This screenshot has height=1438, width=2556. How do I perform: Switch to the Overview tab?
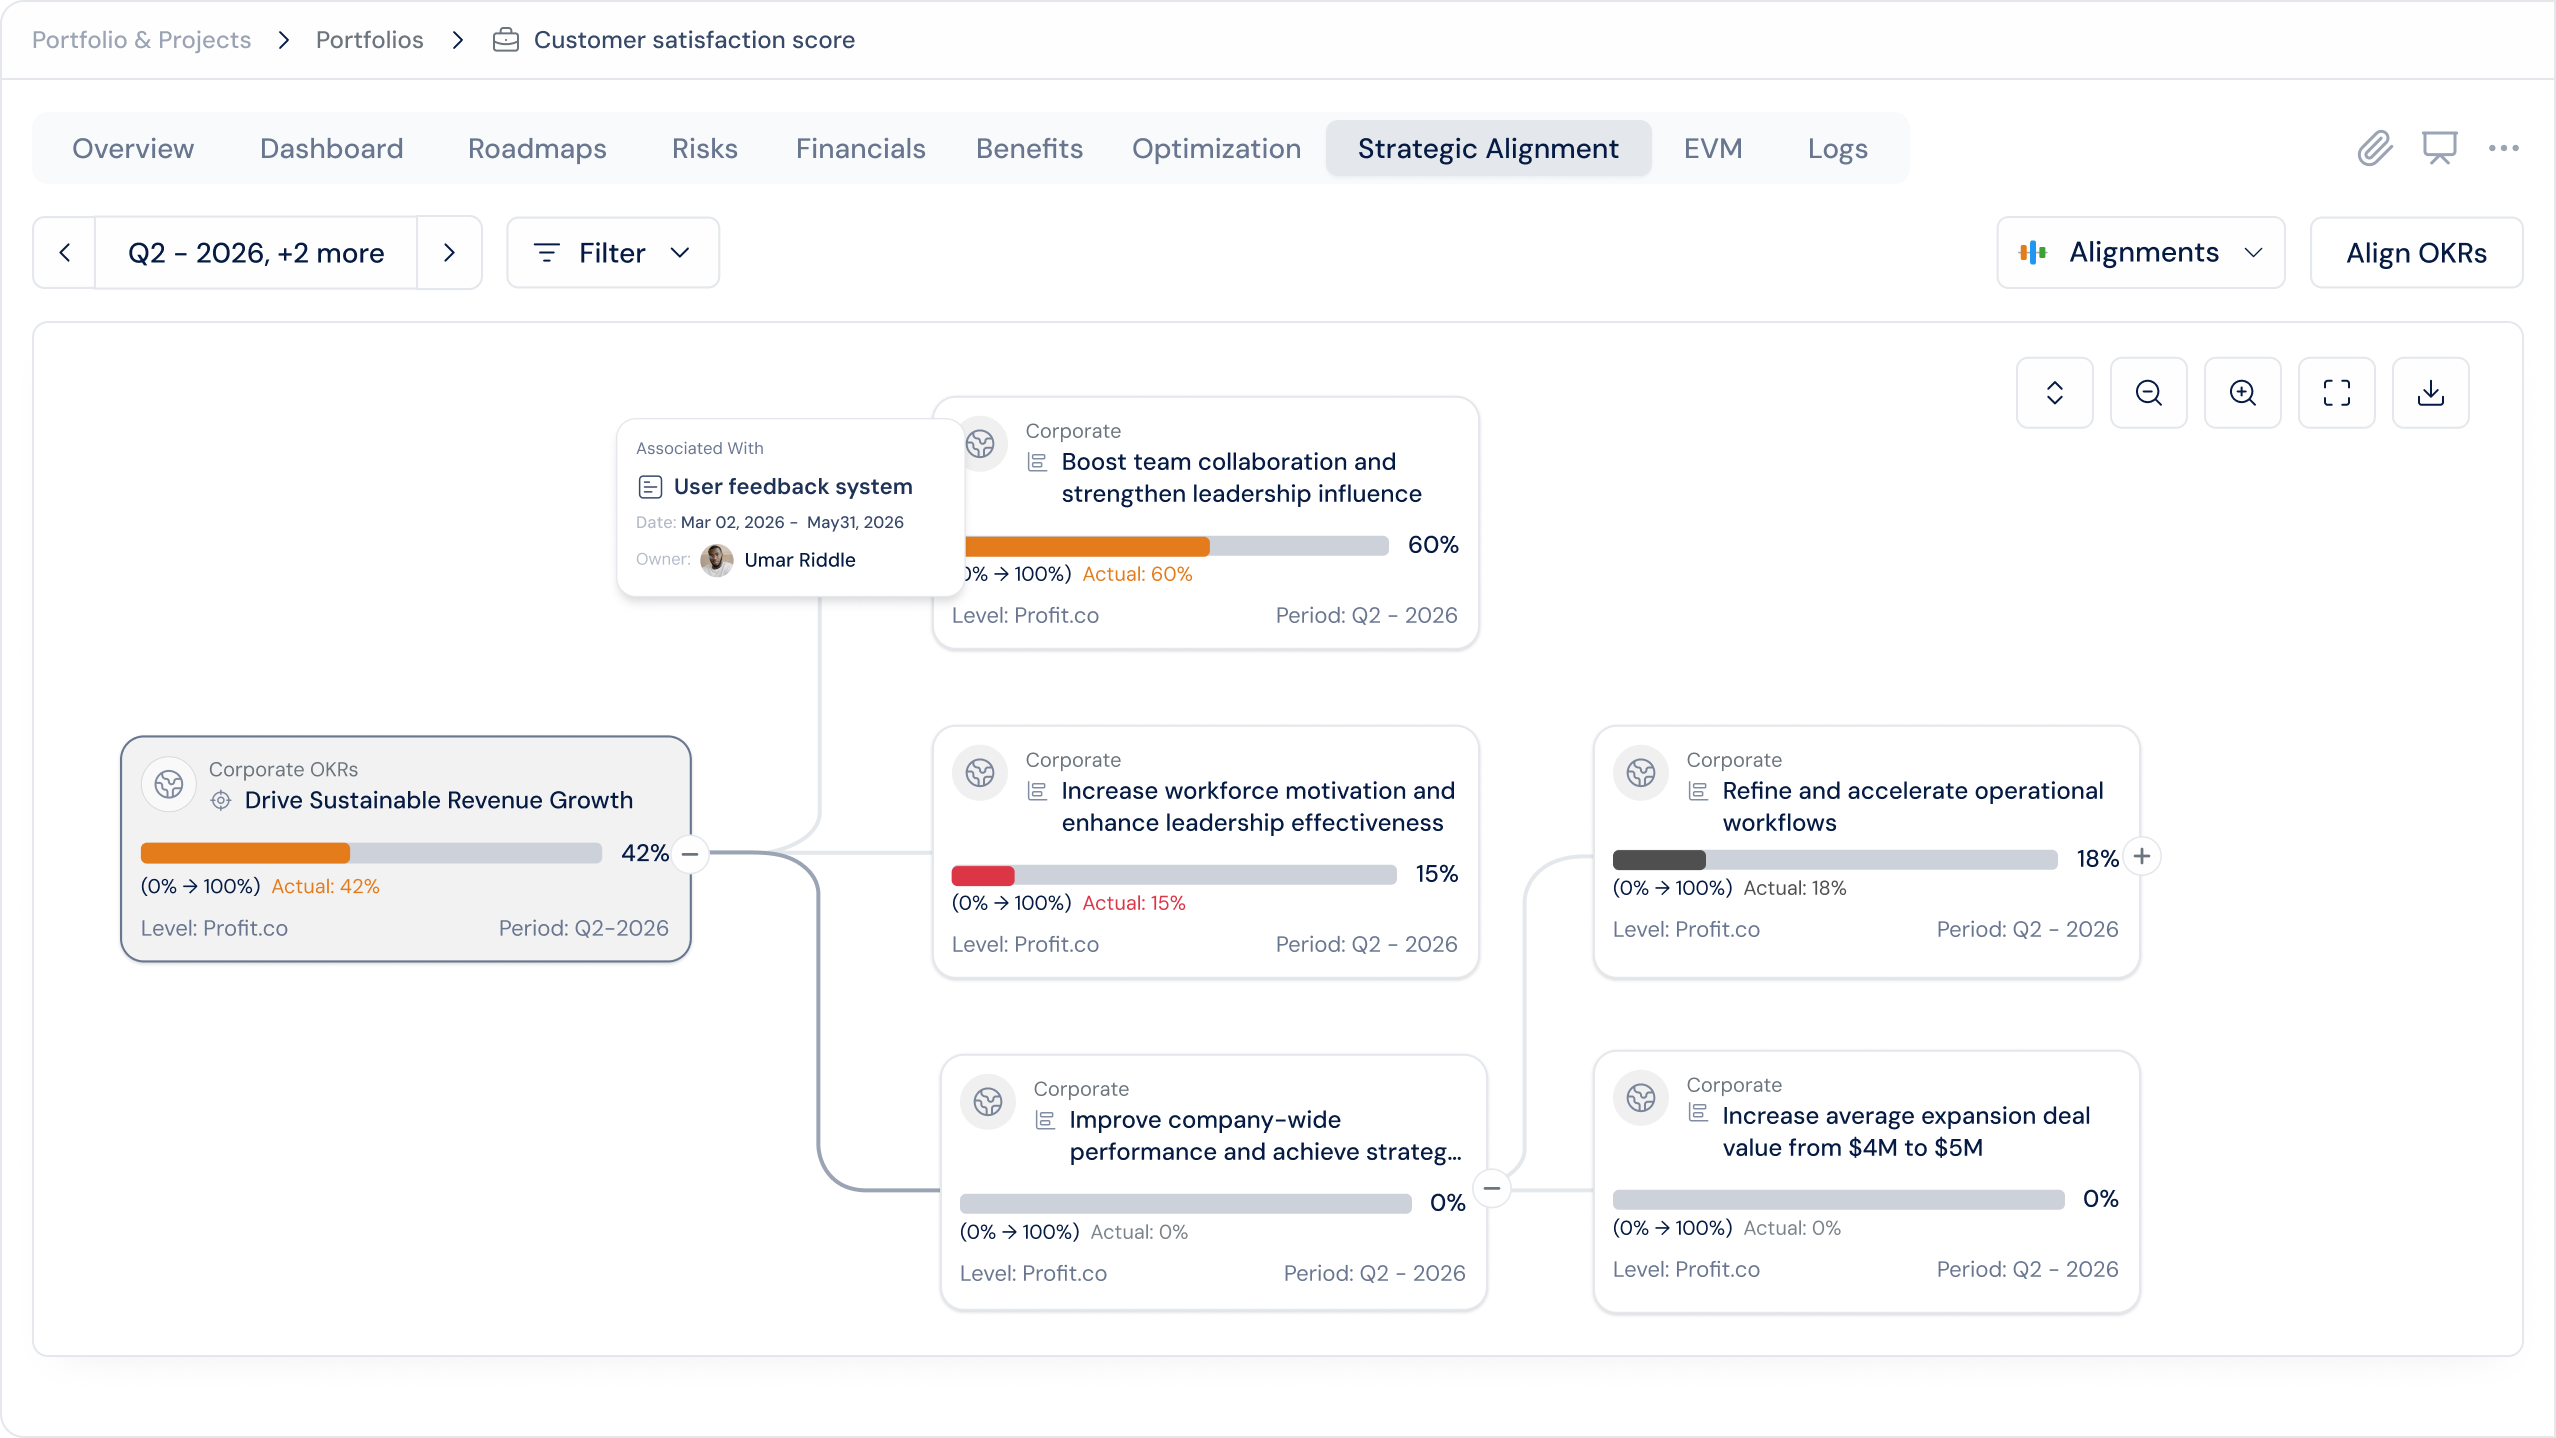point(133,149)
